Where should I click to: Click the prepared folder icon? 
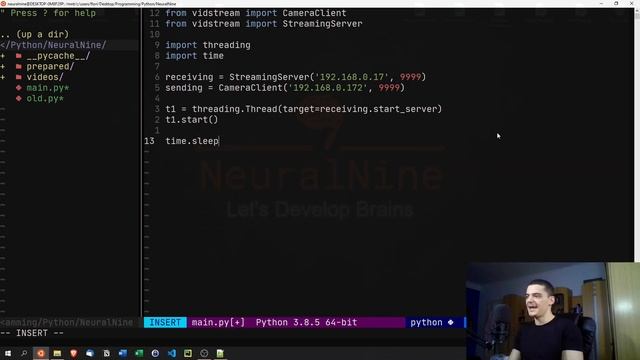(x=19, y=67)
